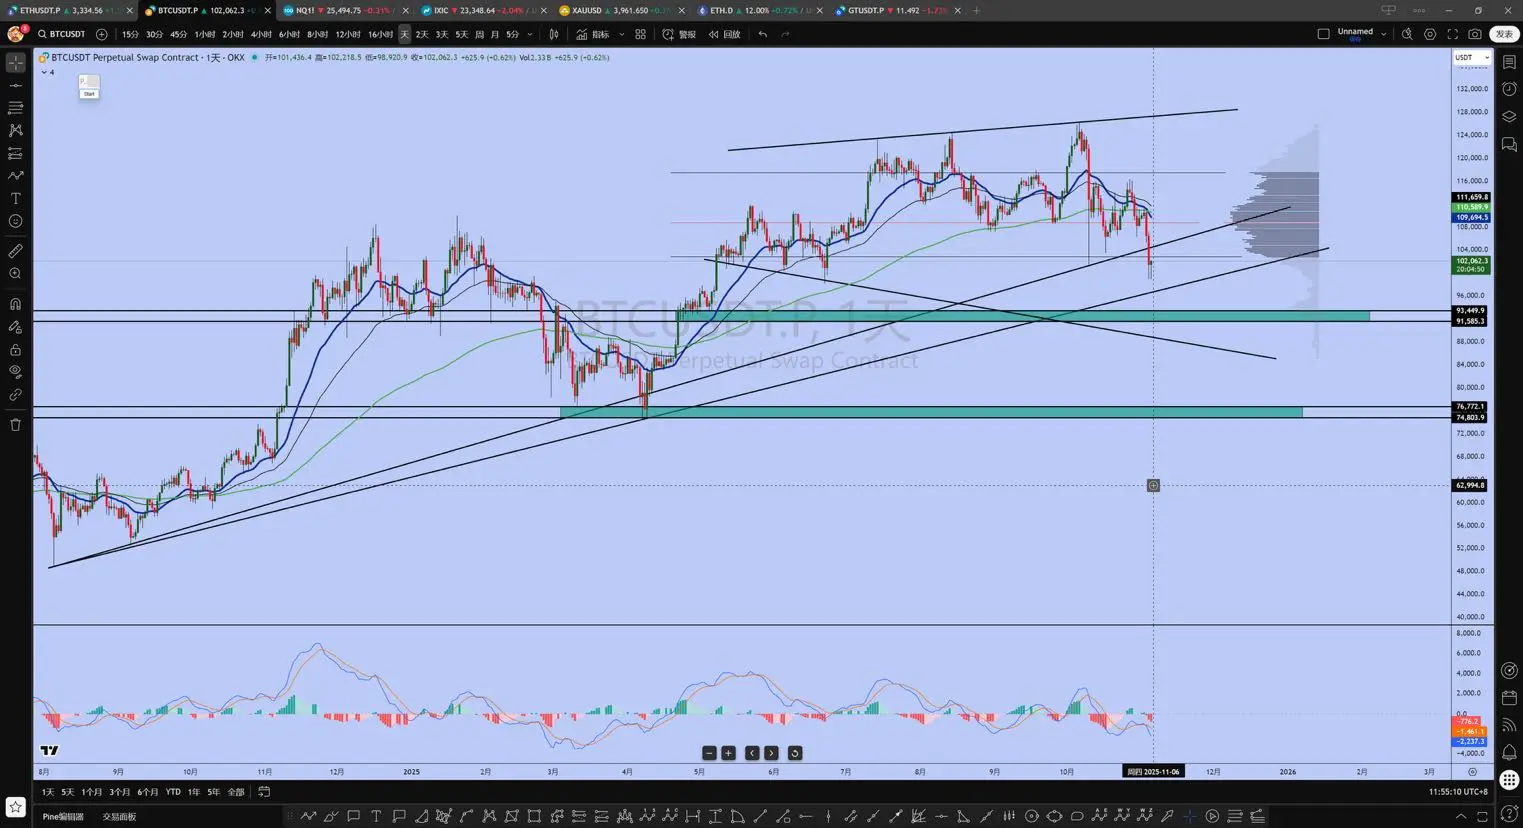Image resolution: width=1523 pixels, height=828 pixels.
Task: Open the date range calendar picker
Action: click(264, 792)
